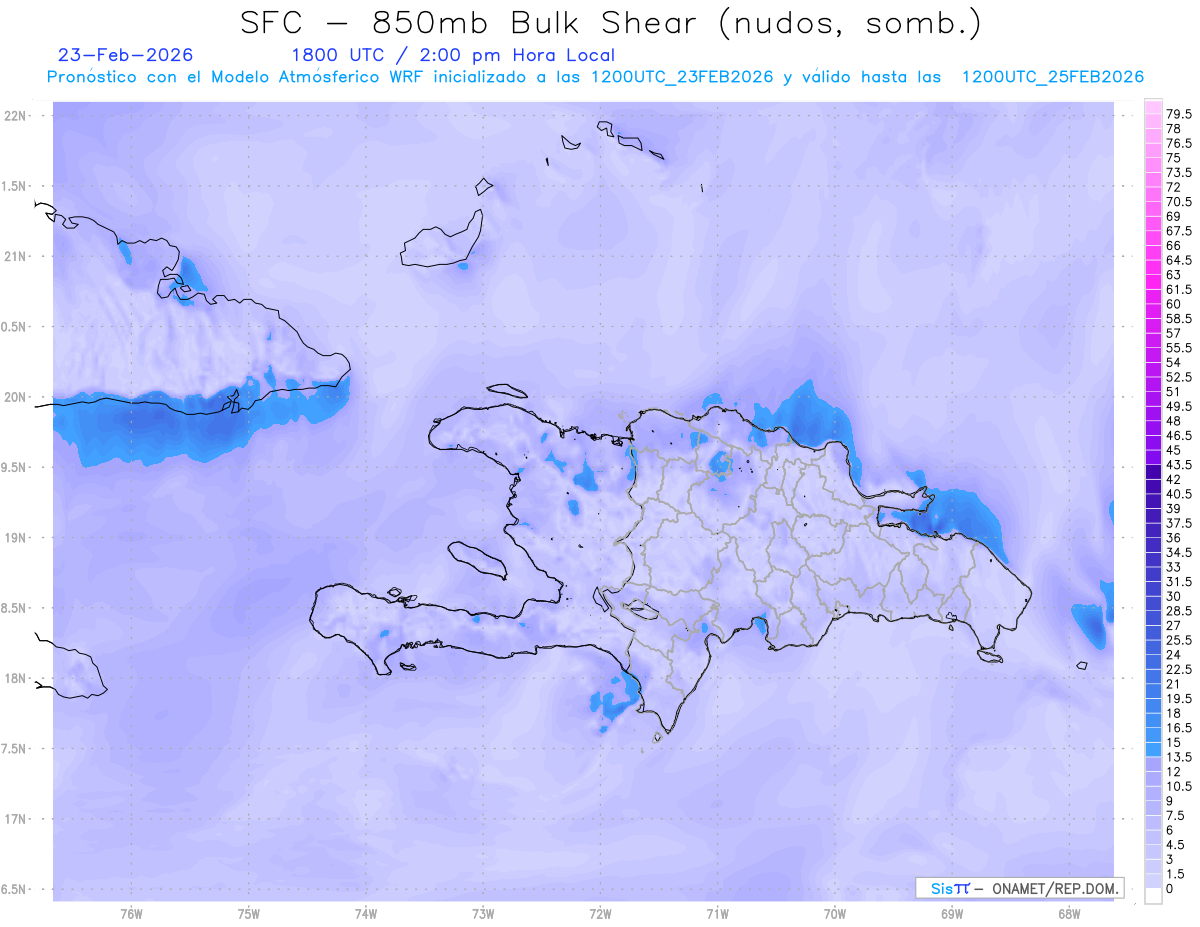Click the '20N' latitude label
The height and width of the screenshot is (927, 1200).
tap(17, 397)
